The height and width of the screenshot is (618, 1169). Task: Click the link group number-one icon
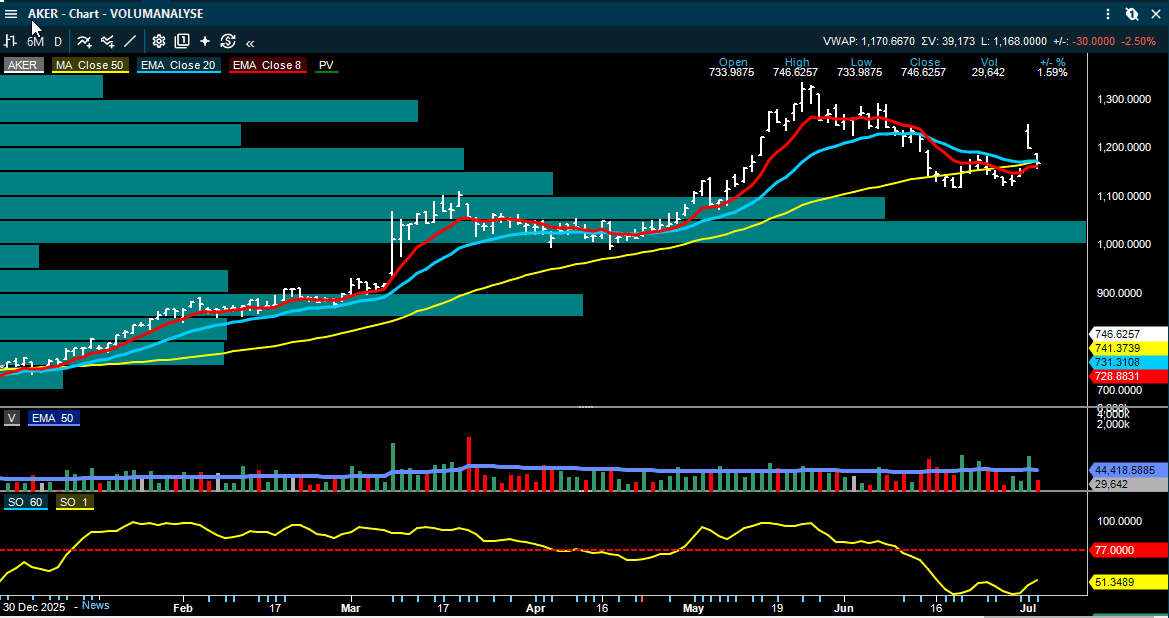coord(1132,13)
